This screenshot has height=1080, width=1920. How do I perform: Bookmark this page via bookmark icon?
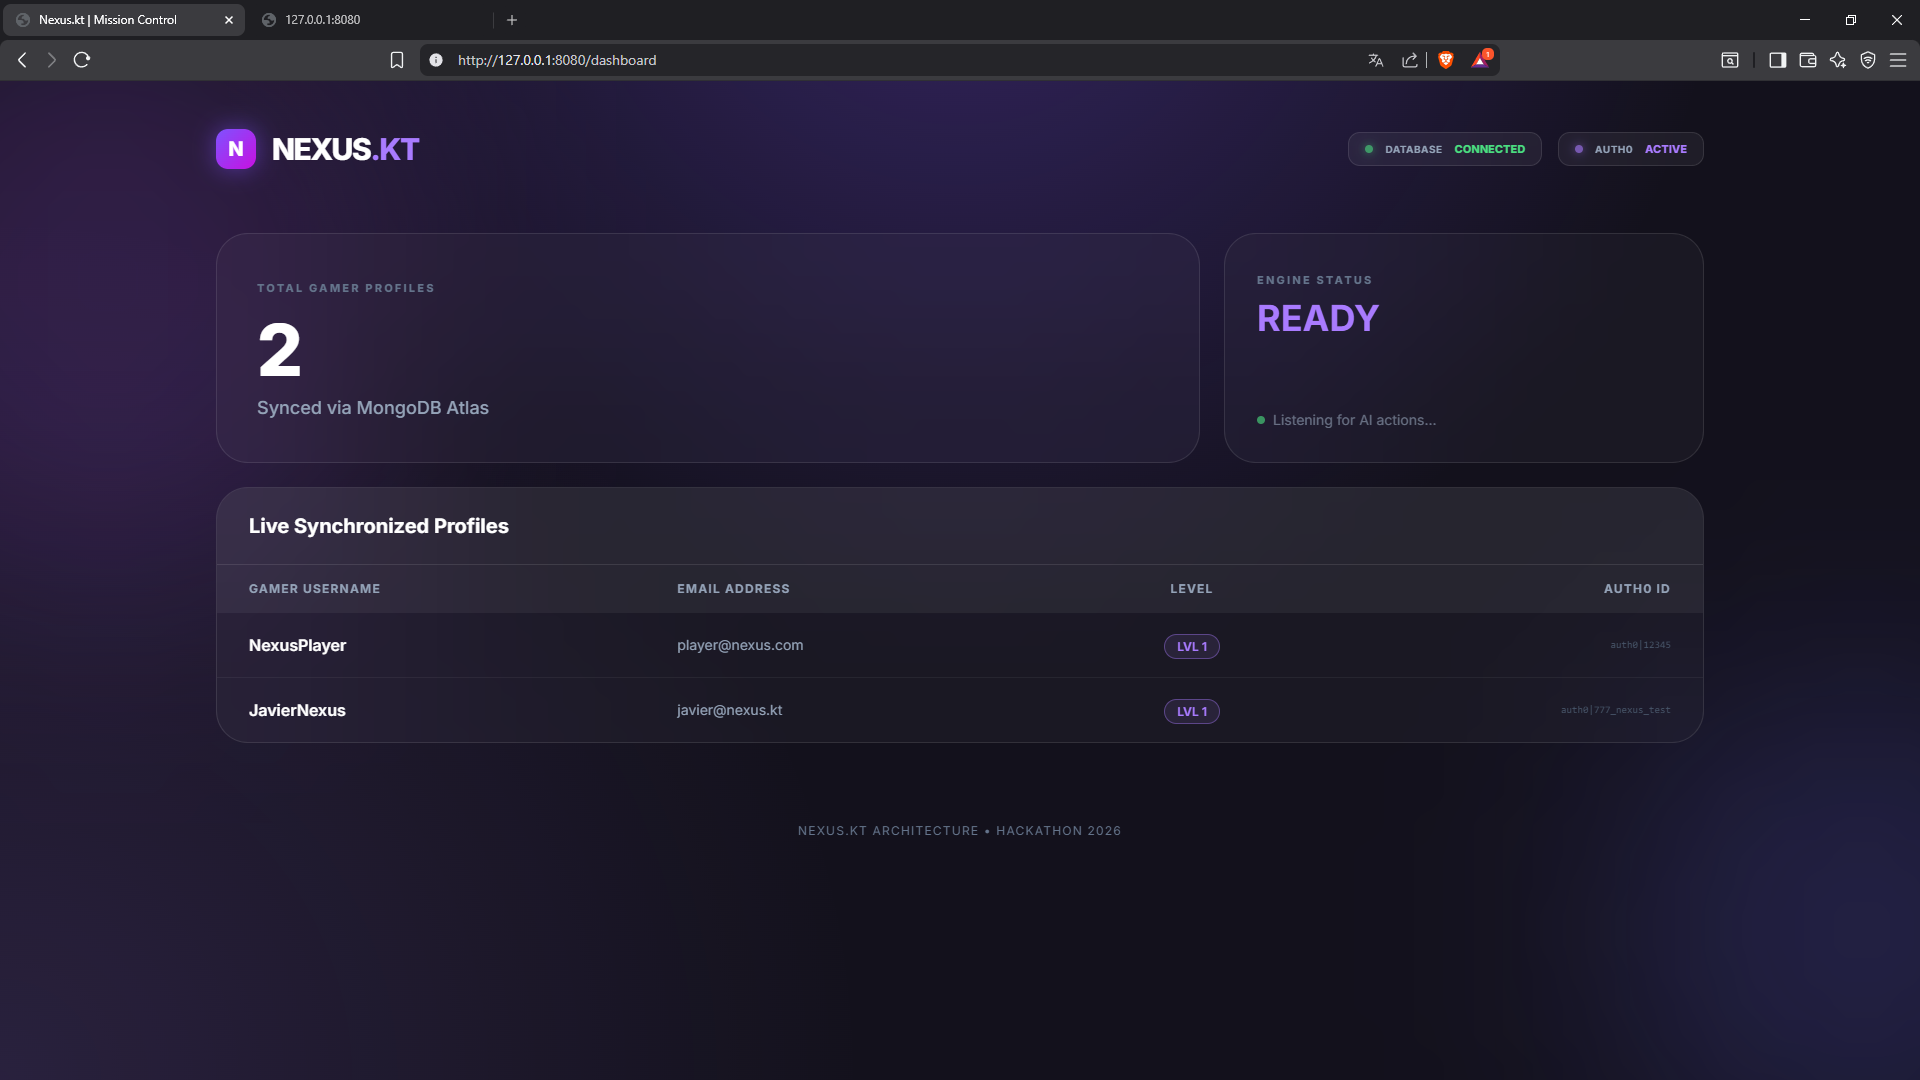(397, 60)
